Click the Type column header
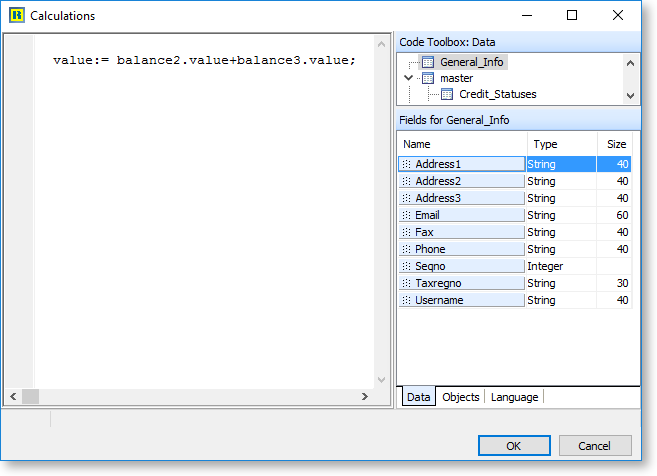 [561, 144]
